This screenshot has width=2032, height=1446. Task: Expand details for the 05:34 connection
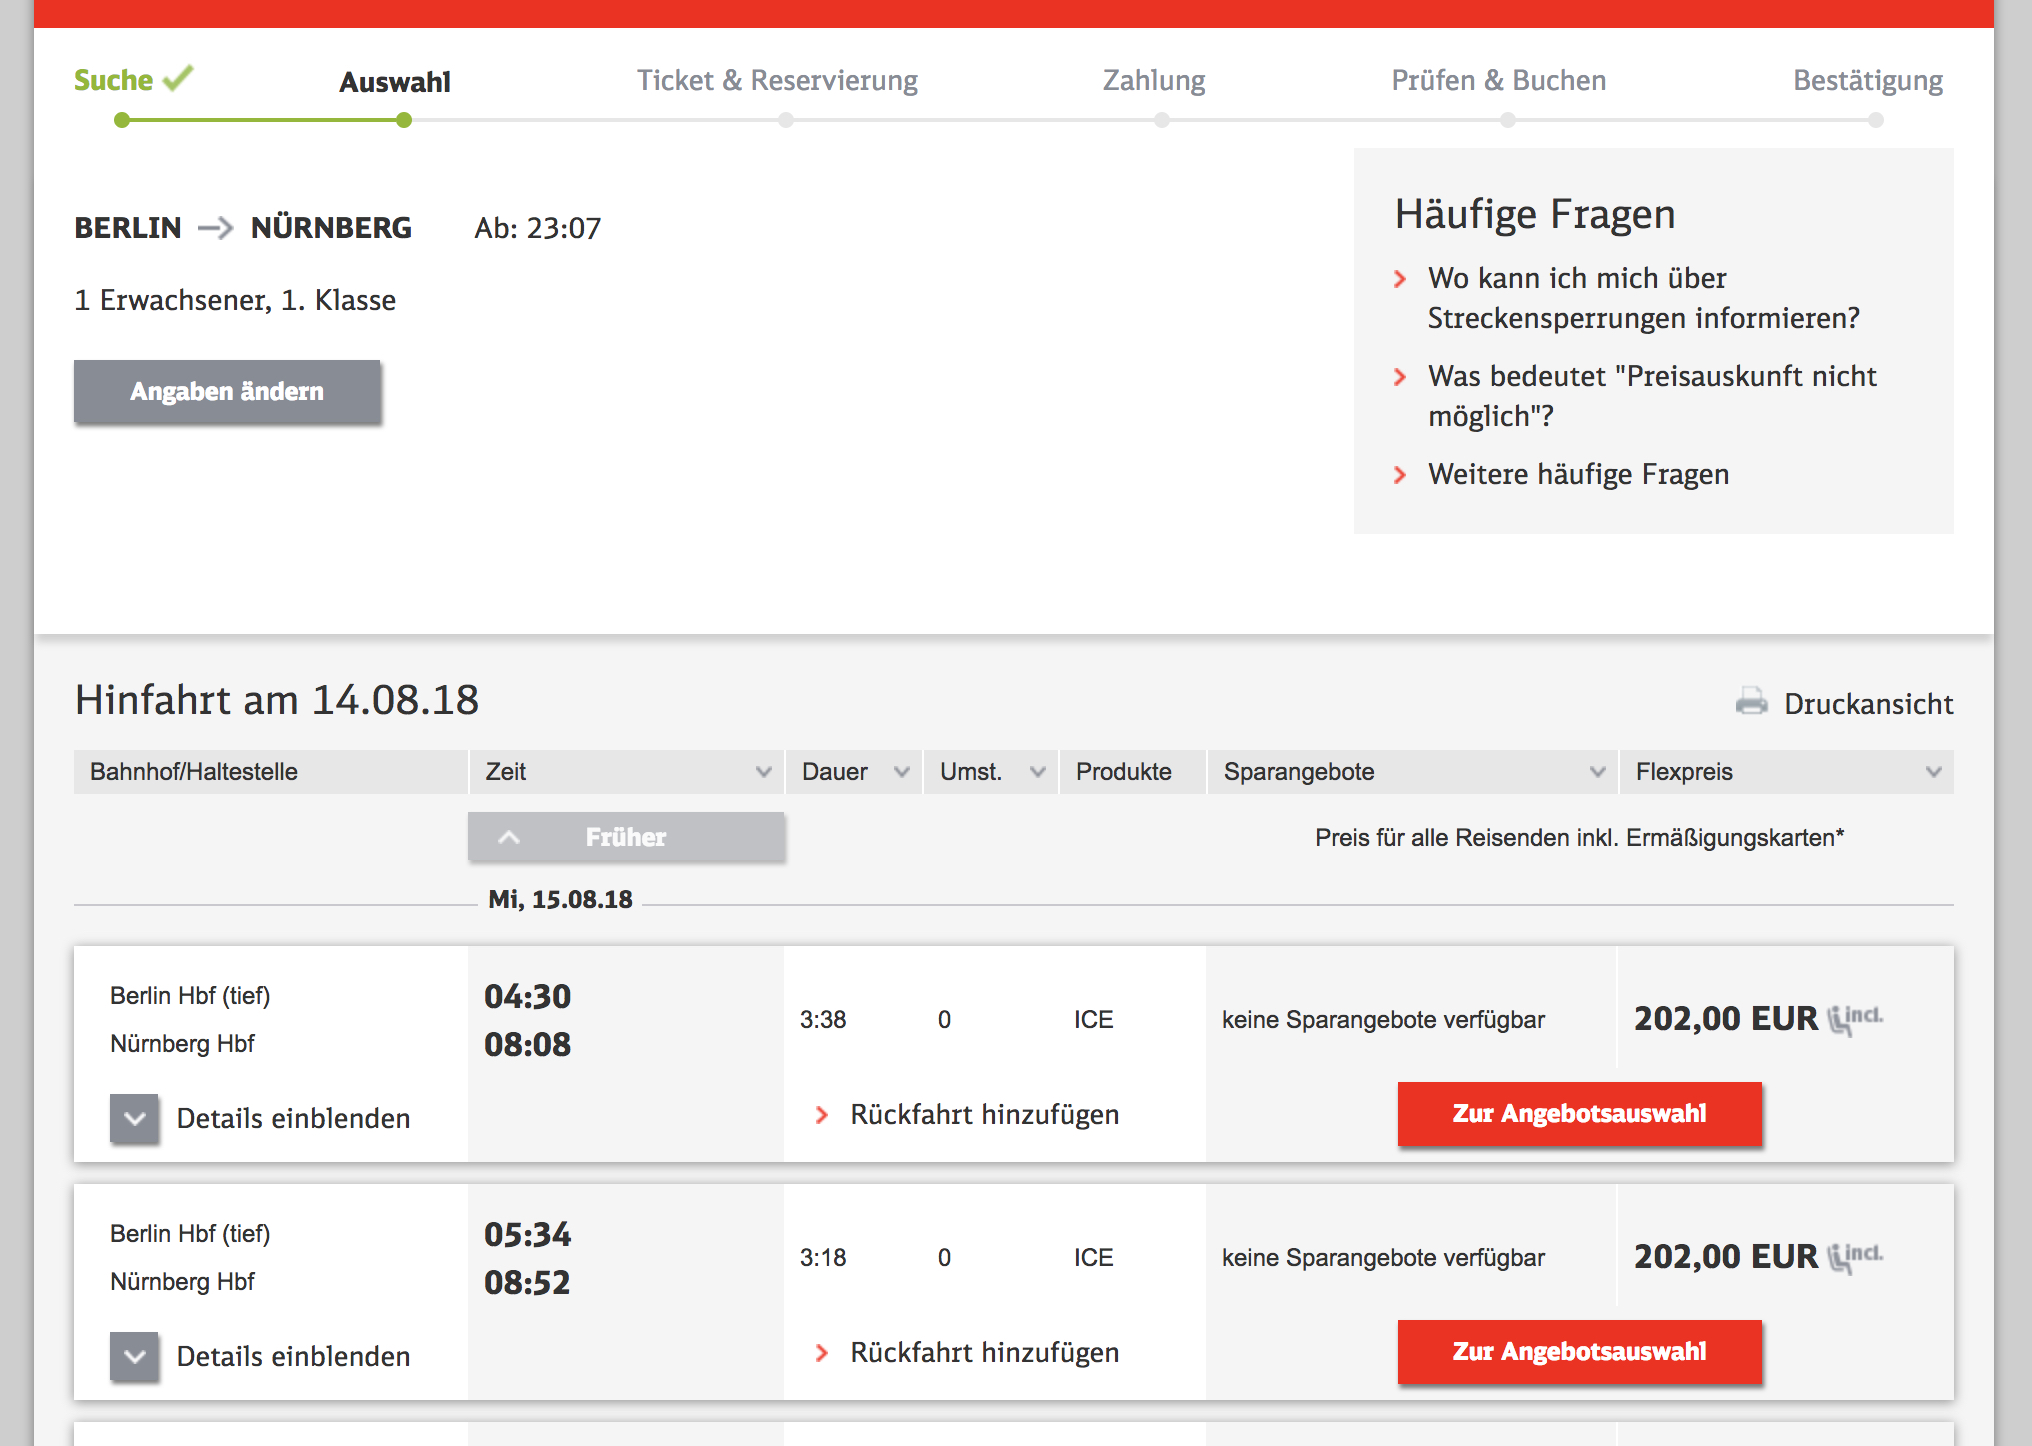pos(135,1356)
